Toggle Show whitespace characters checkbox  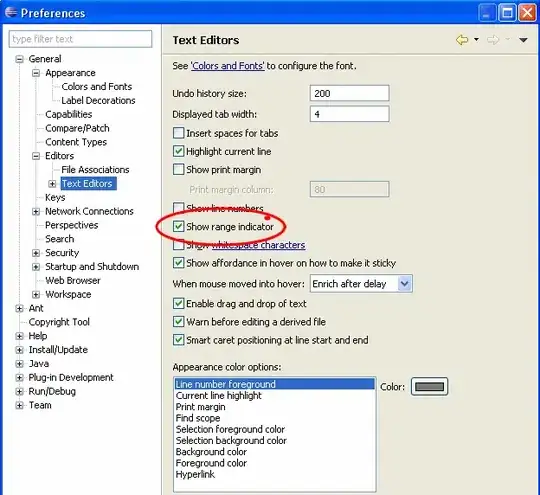click(x=178, y=245)
